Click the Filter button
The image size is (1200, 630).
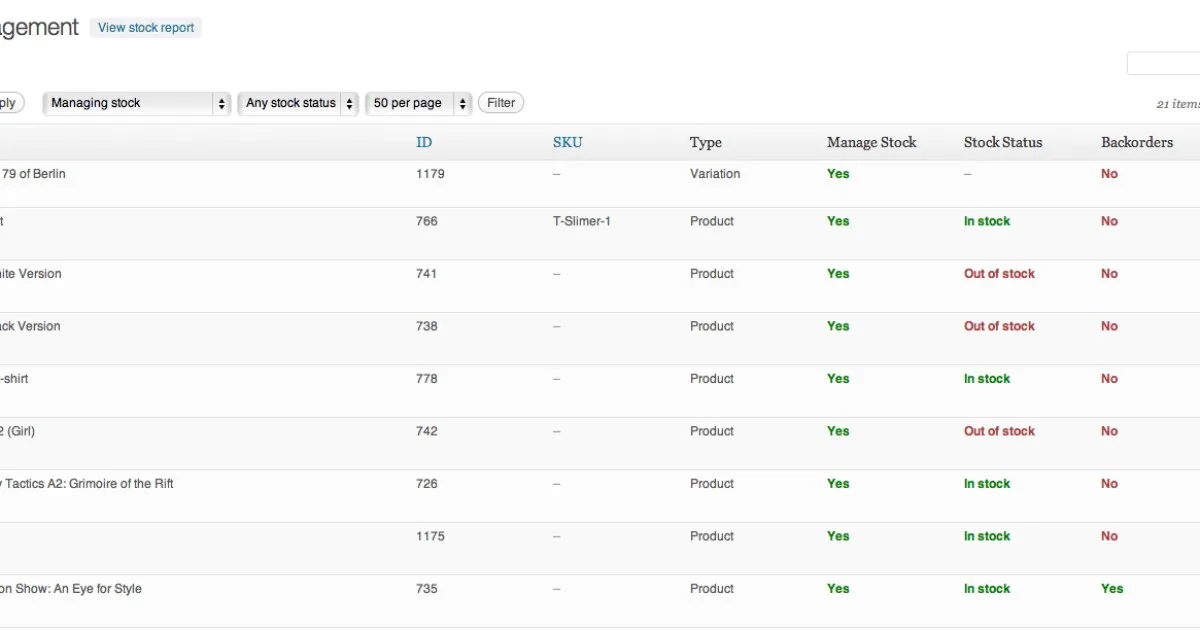click(x=501, y=103)
